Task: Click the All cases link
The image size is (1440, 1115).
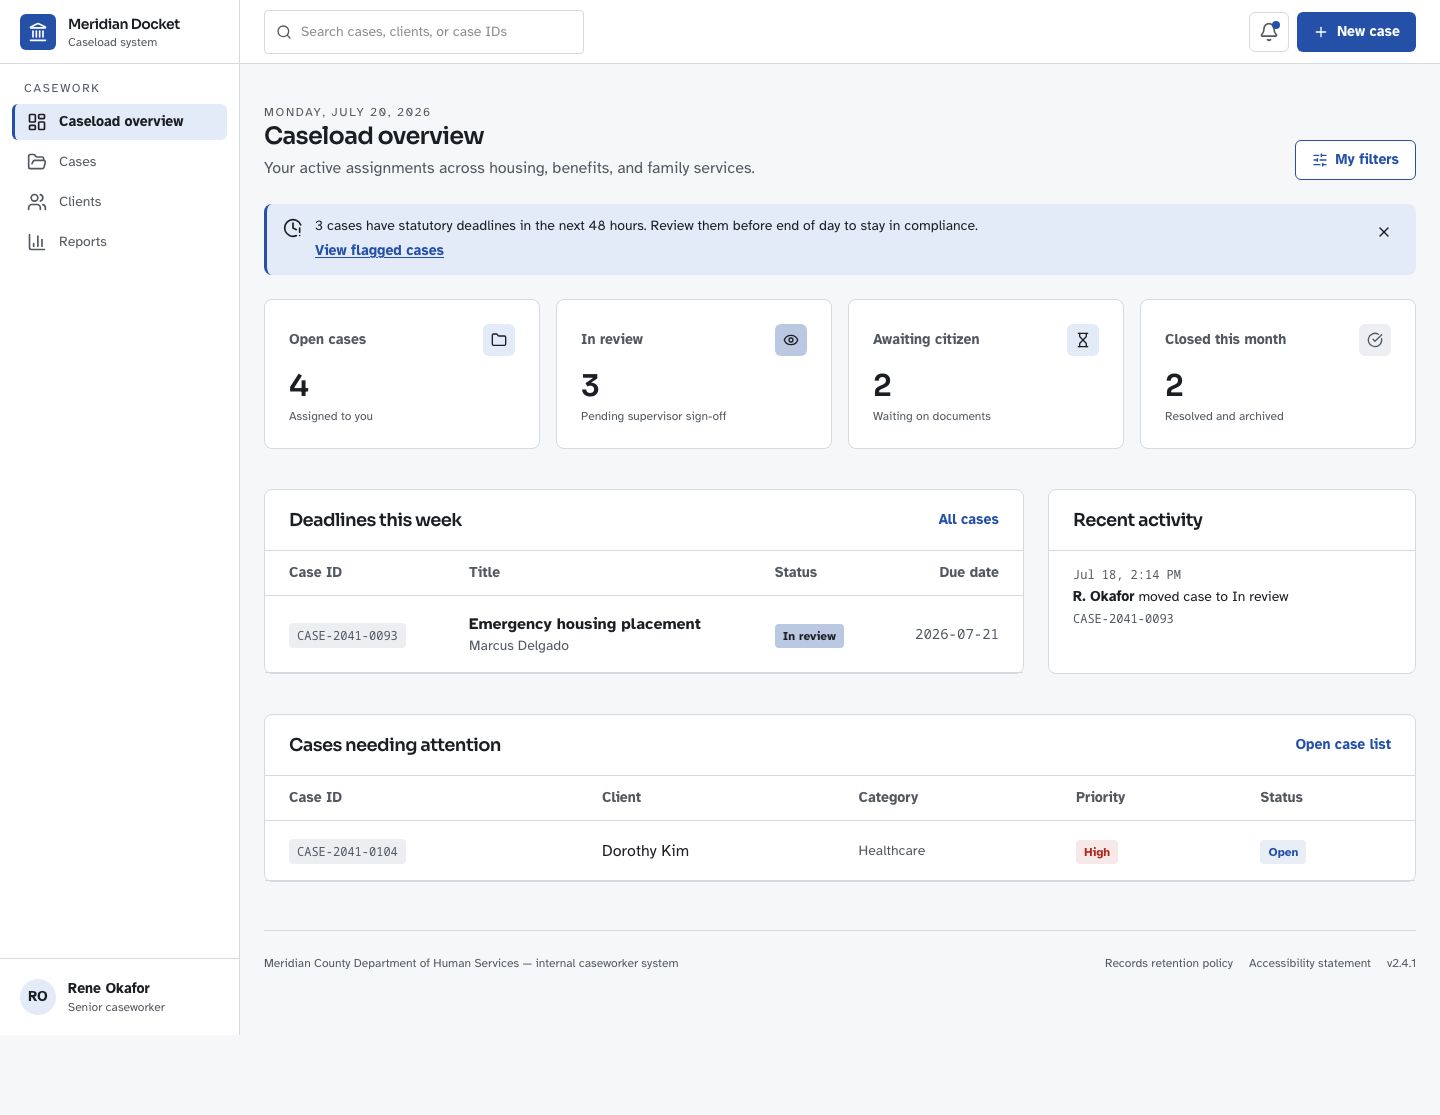Action: [x=968, y=520]
